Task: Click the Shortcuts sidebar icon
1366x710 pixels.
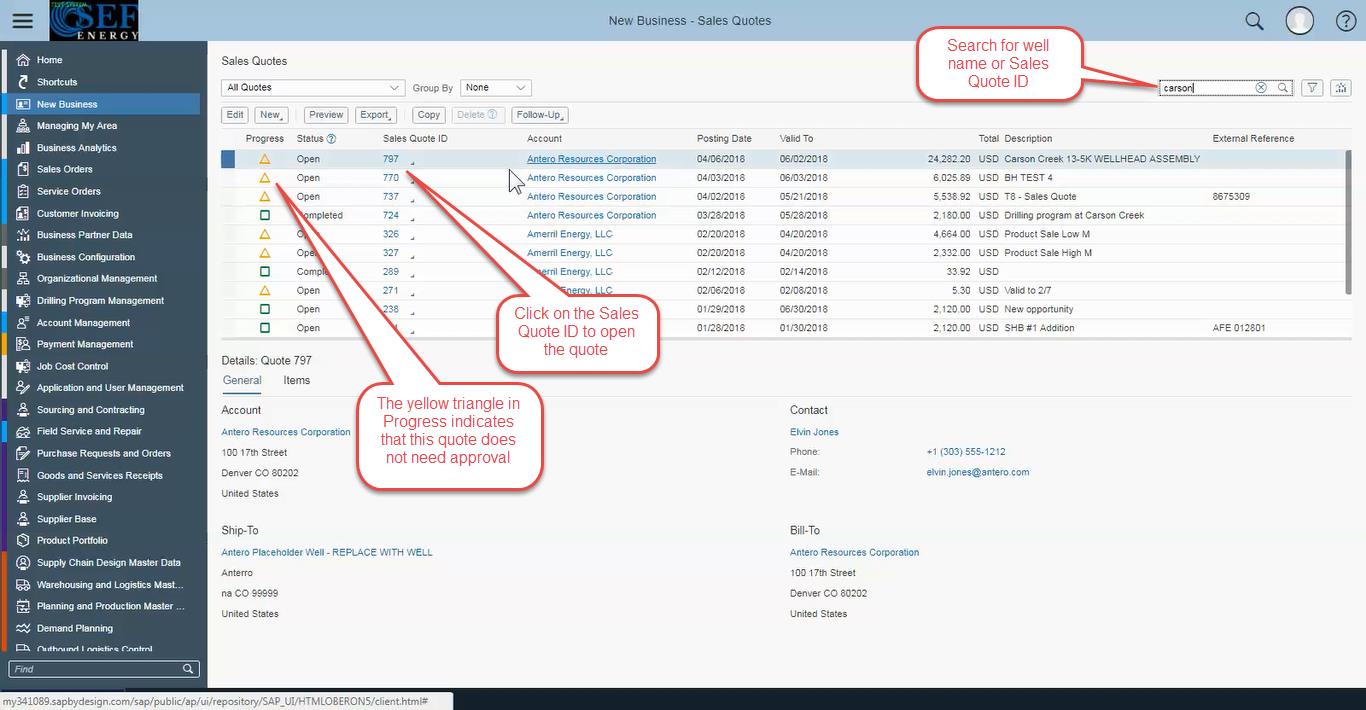Action: pos(23,82)
